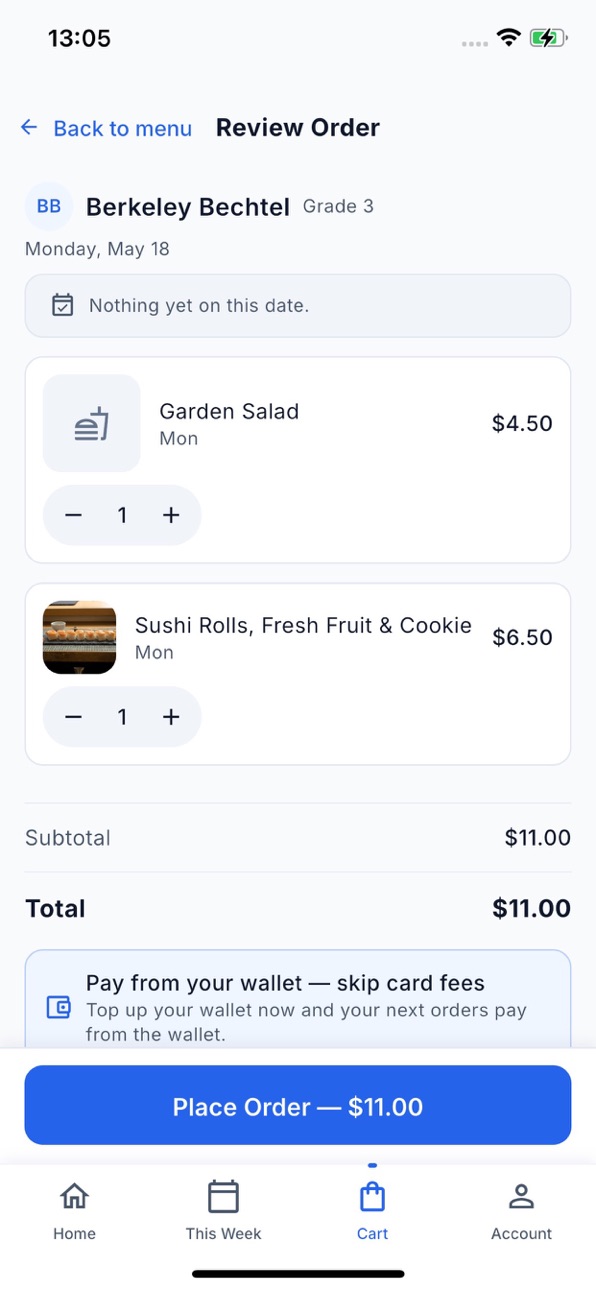Increase Garden Salad quantity with plus

pos(171,515)
